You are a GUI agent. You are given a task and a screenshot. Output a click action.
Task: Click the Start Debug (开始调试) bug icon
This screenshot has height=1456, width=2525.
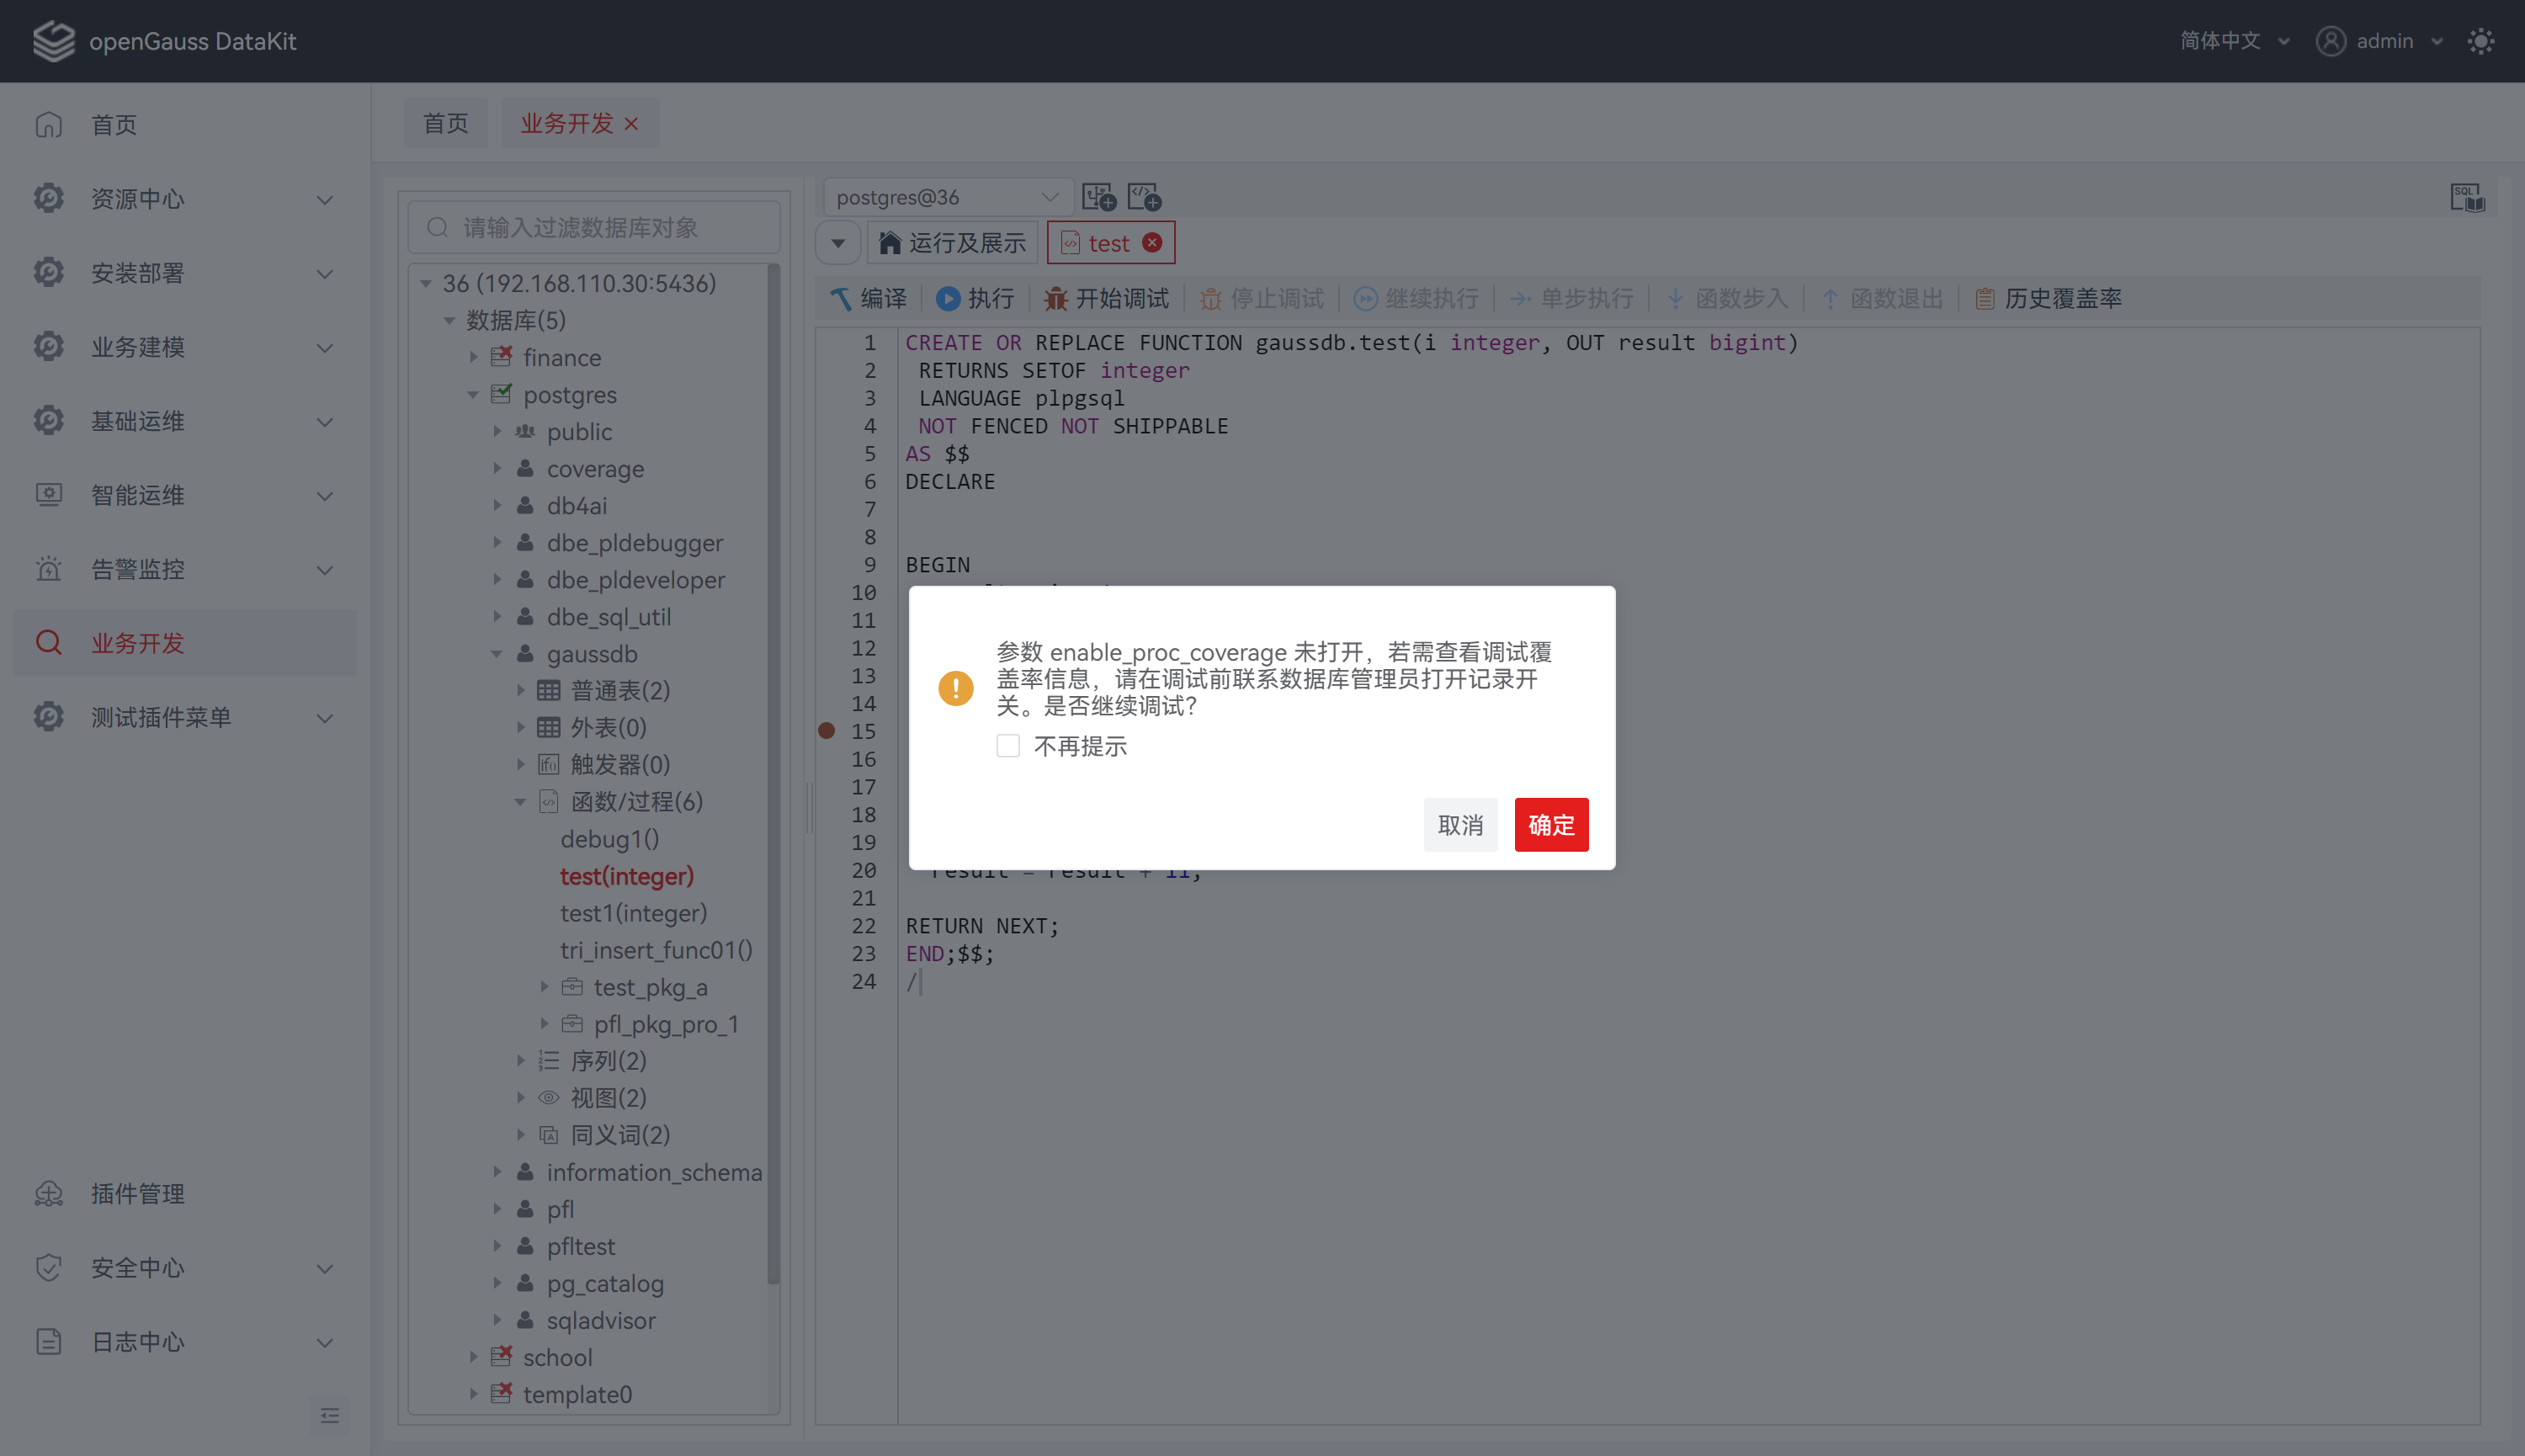tap(1055, 298)
